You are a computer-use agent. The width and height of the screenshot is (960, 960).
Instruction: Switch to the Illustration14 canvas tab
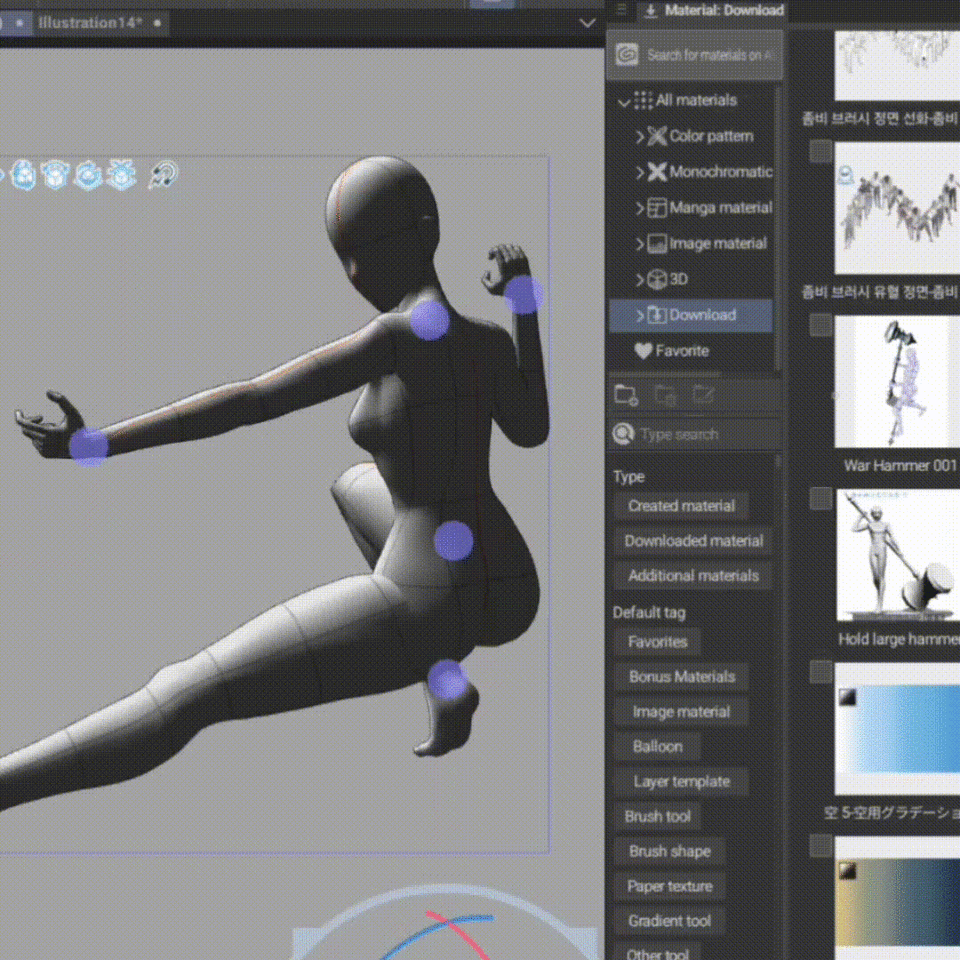[x=89, y=23]
